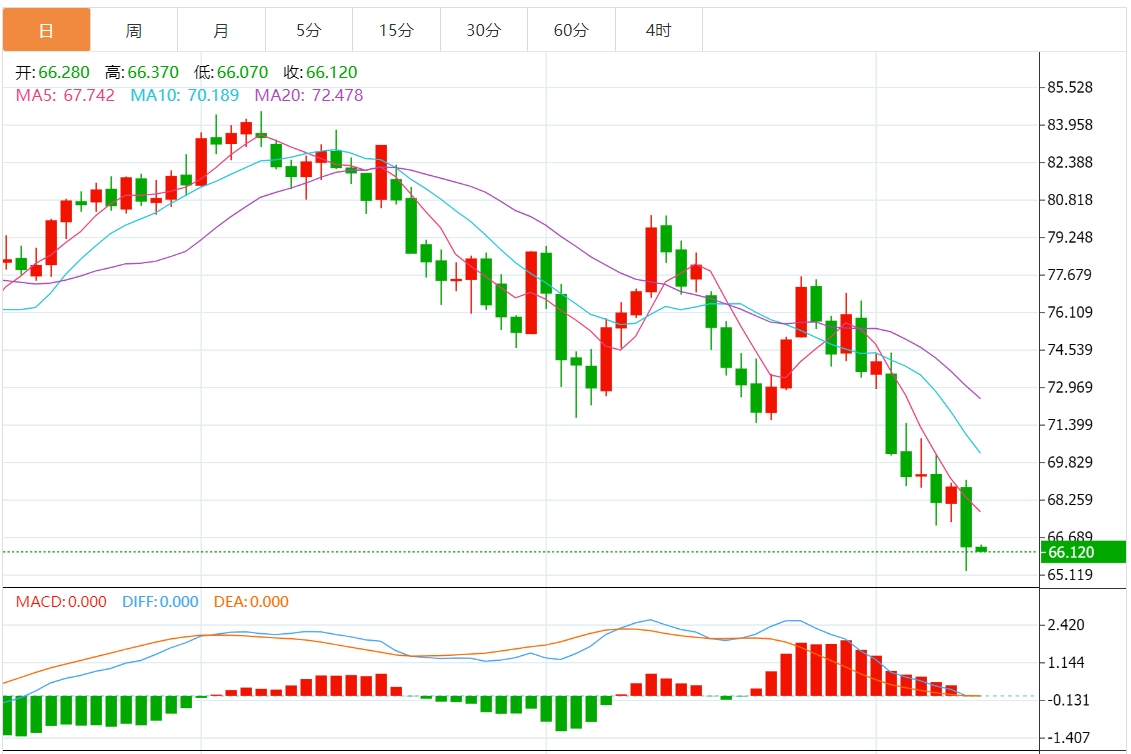Image resolution: width=1131 pixels, height=754 pixels.
Task: Switch to the 月 monthly tab
Action: click(221, 30)
